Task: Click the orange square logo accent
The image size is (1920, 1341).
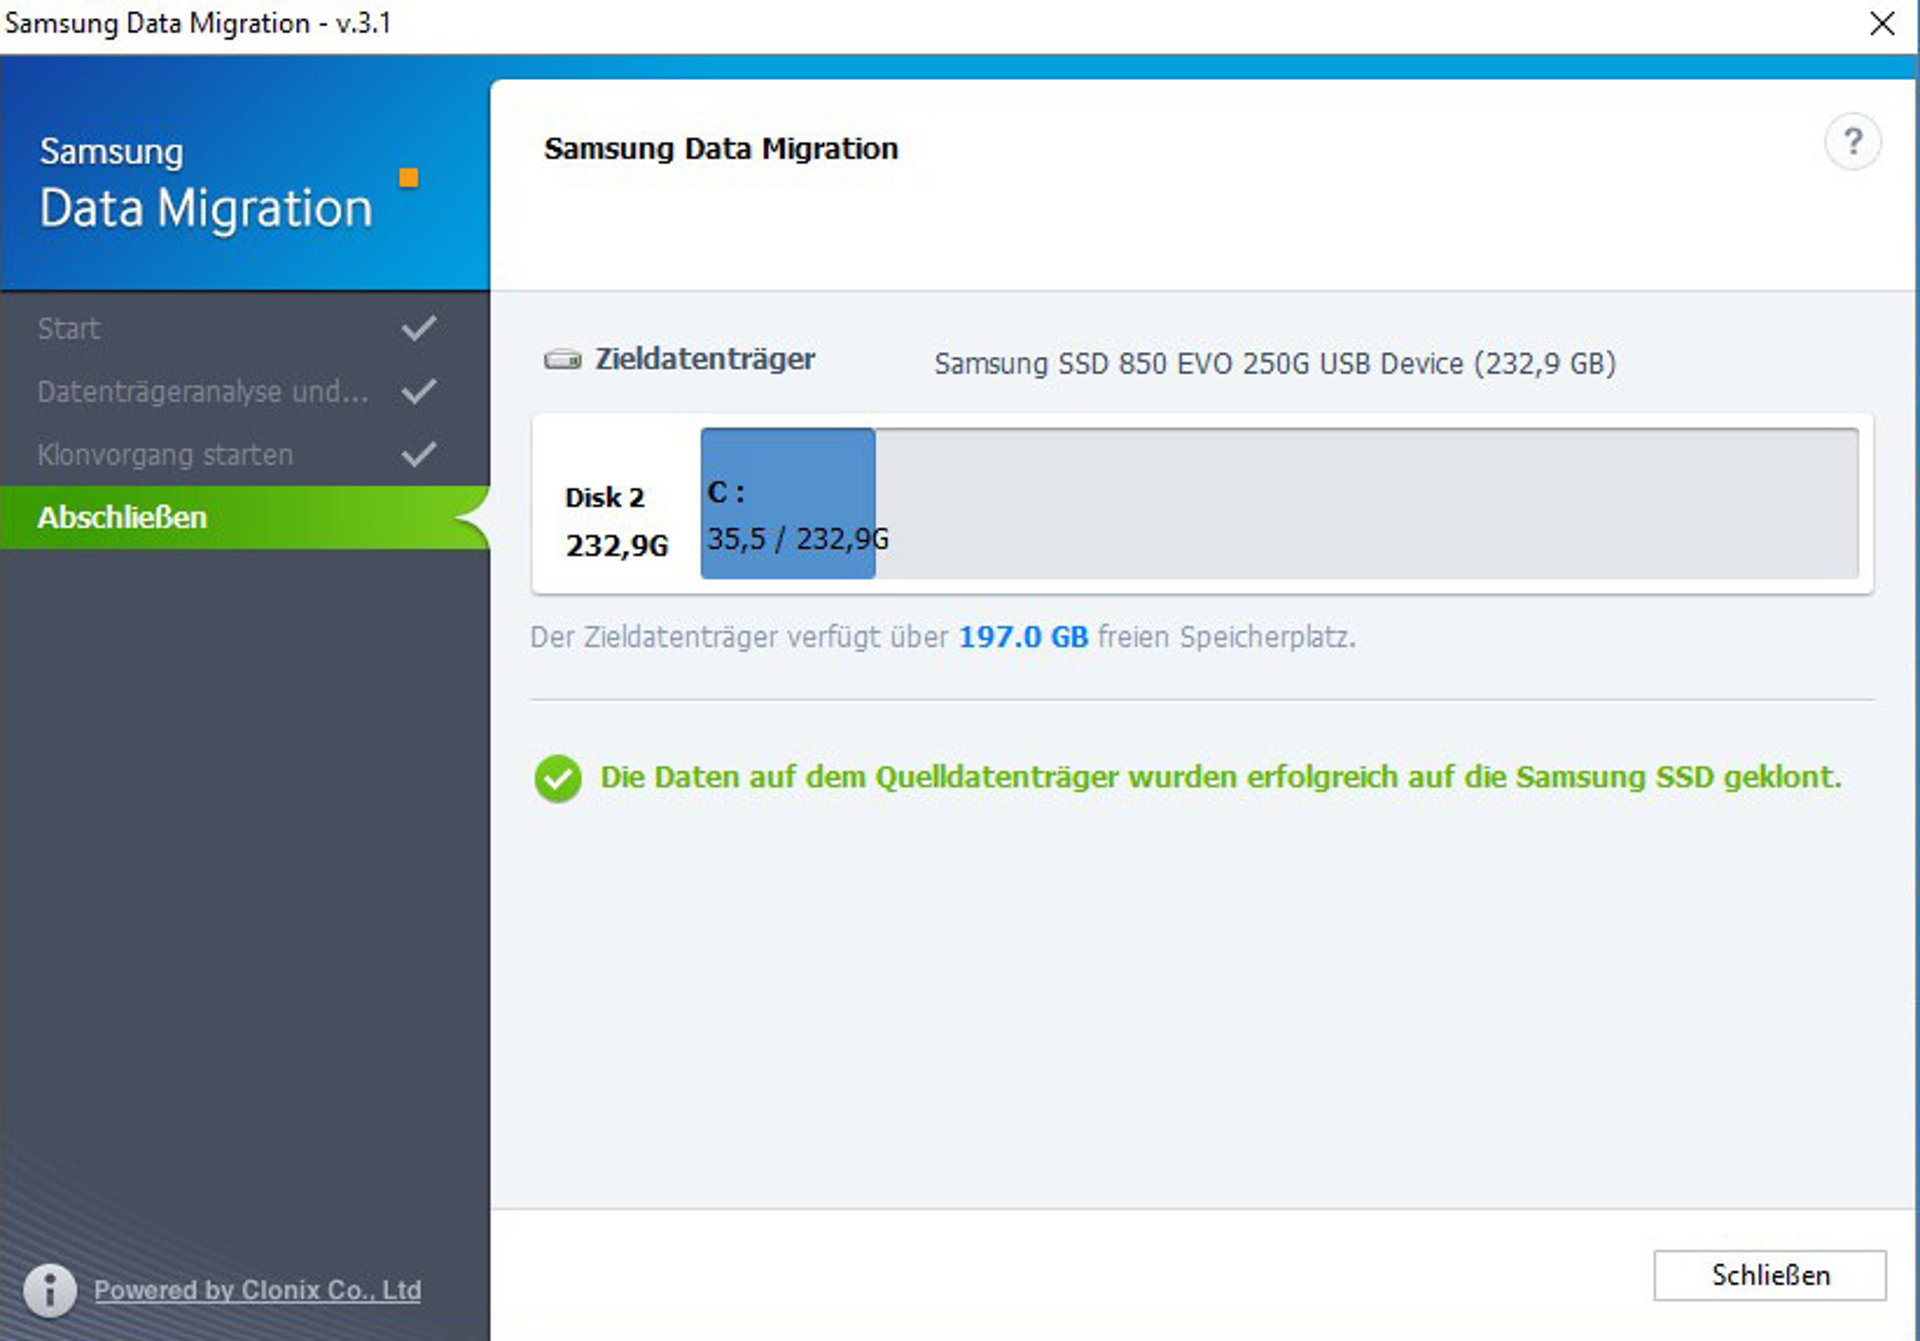Action: tap(409, 178)
